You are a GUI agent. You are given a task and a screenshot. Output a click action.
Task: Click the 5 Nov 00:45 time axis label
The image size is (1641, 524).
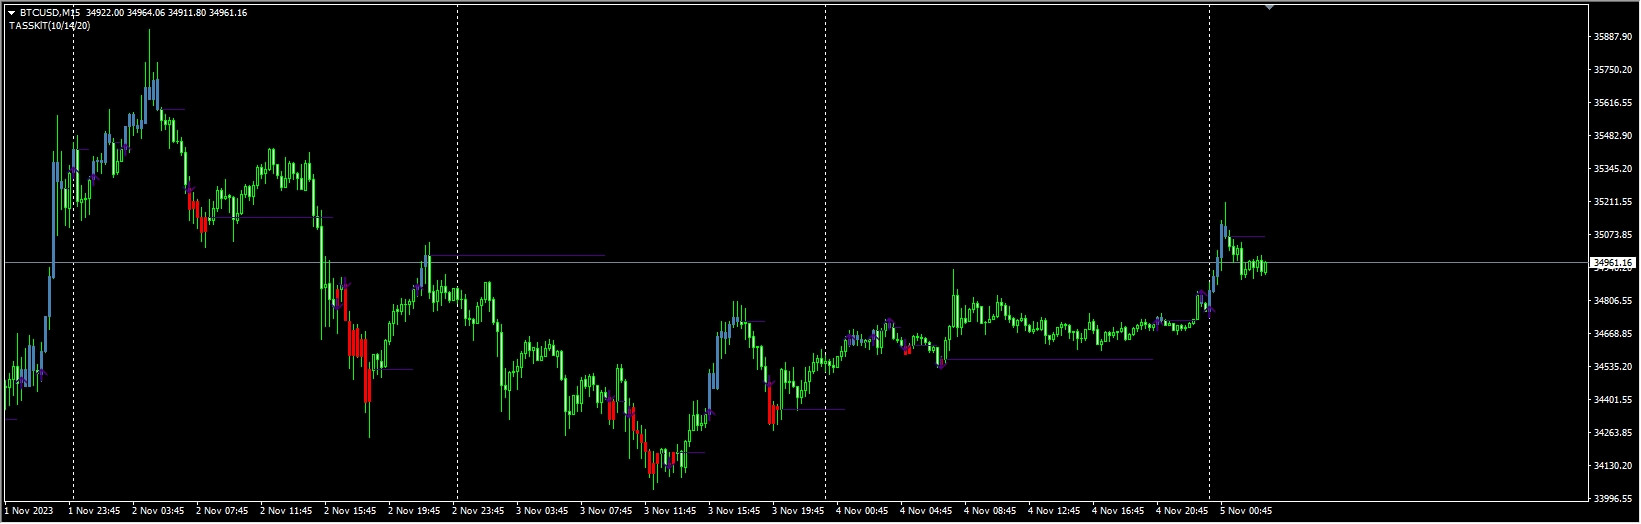click(1247, 511)
